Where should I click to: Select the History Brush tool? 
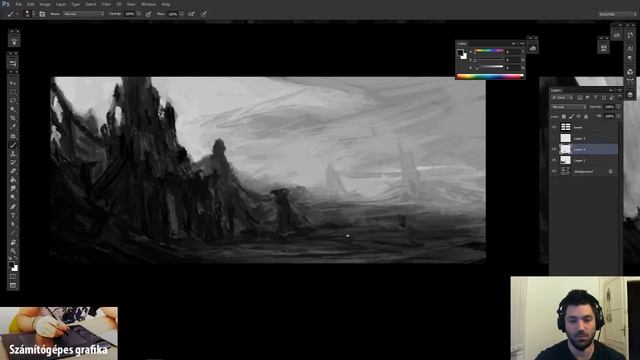click(x=13, y=162)
